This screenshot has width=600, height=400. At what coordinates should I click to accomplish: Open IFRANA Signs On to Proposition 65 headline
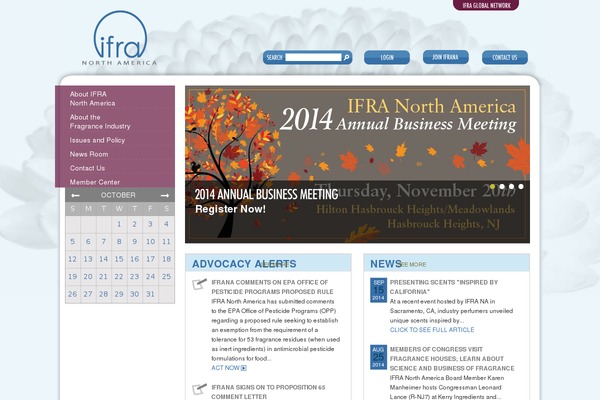coord(268,392)
